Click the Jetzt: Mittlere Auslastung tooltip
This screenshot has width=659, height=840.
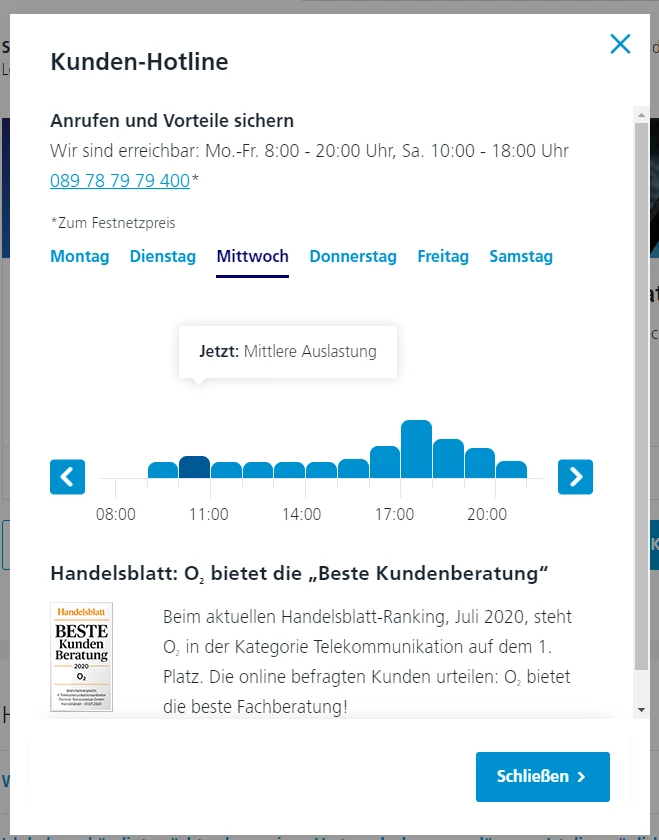(288, 351)
